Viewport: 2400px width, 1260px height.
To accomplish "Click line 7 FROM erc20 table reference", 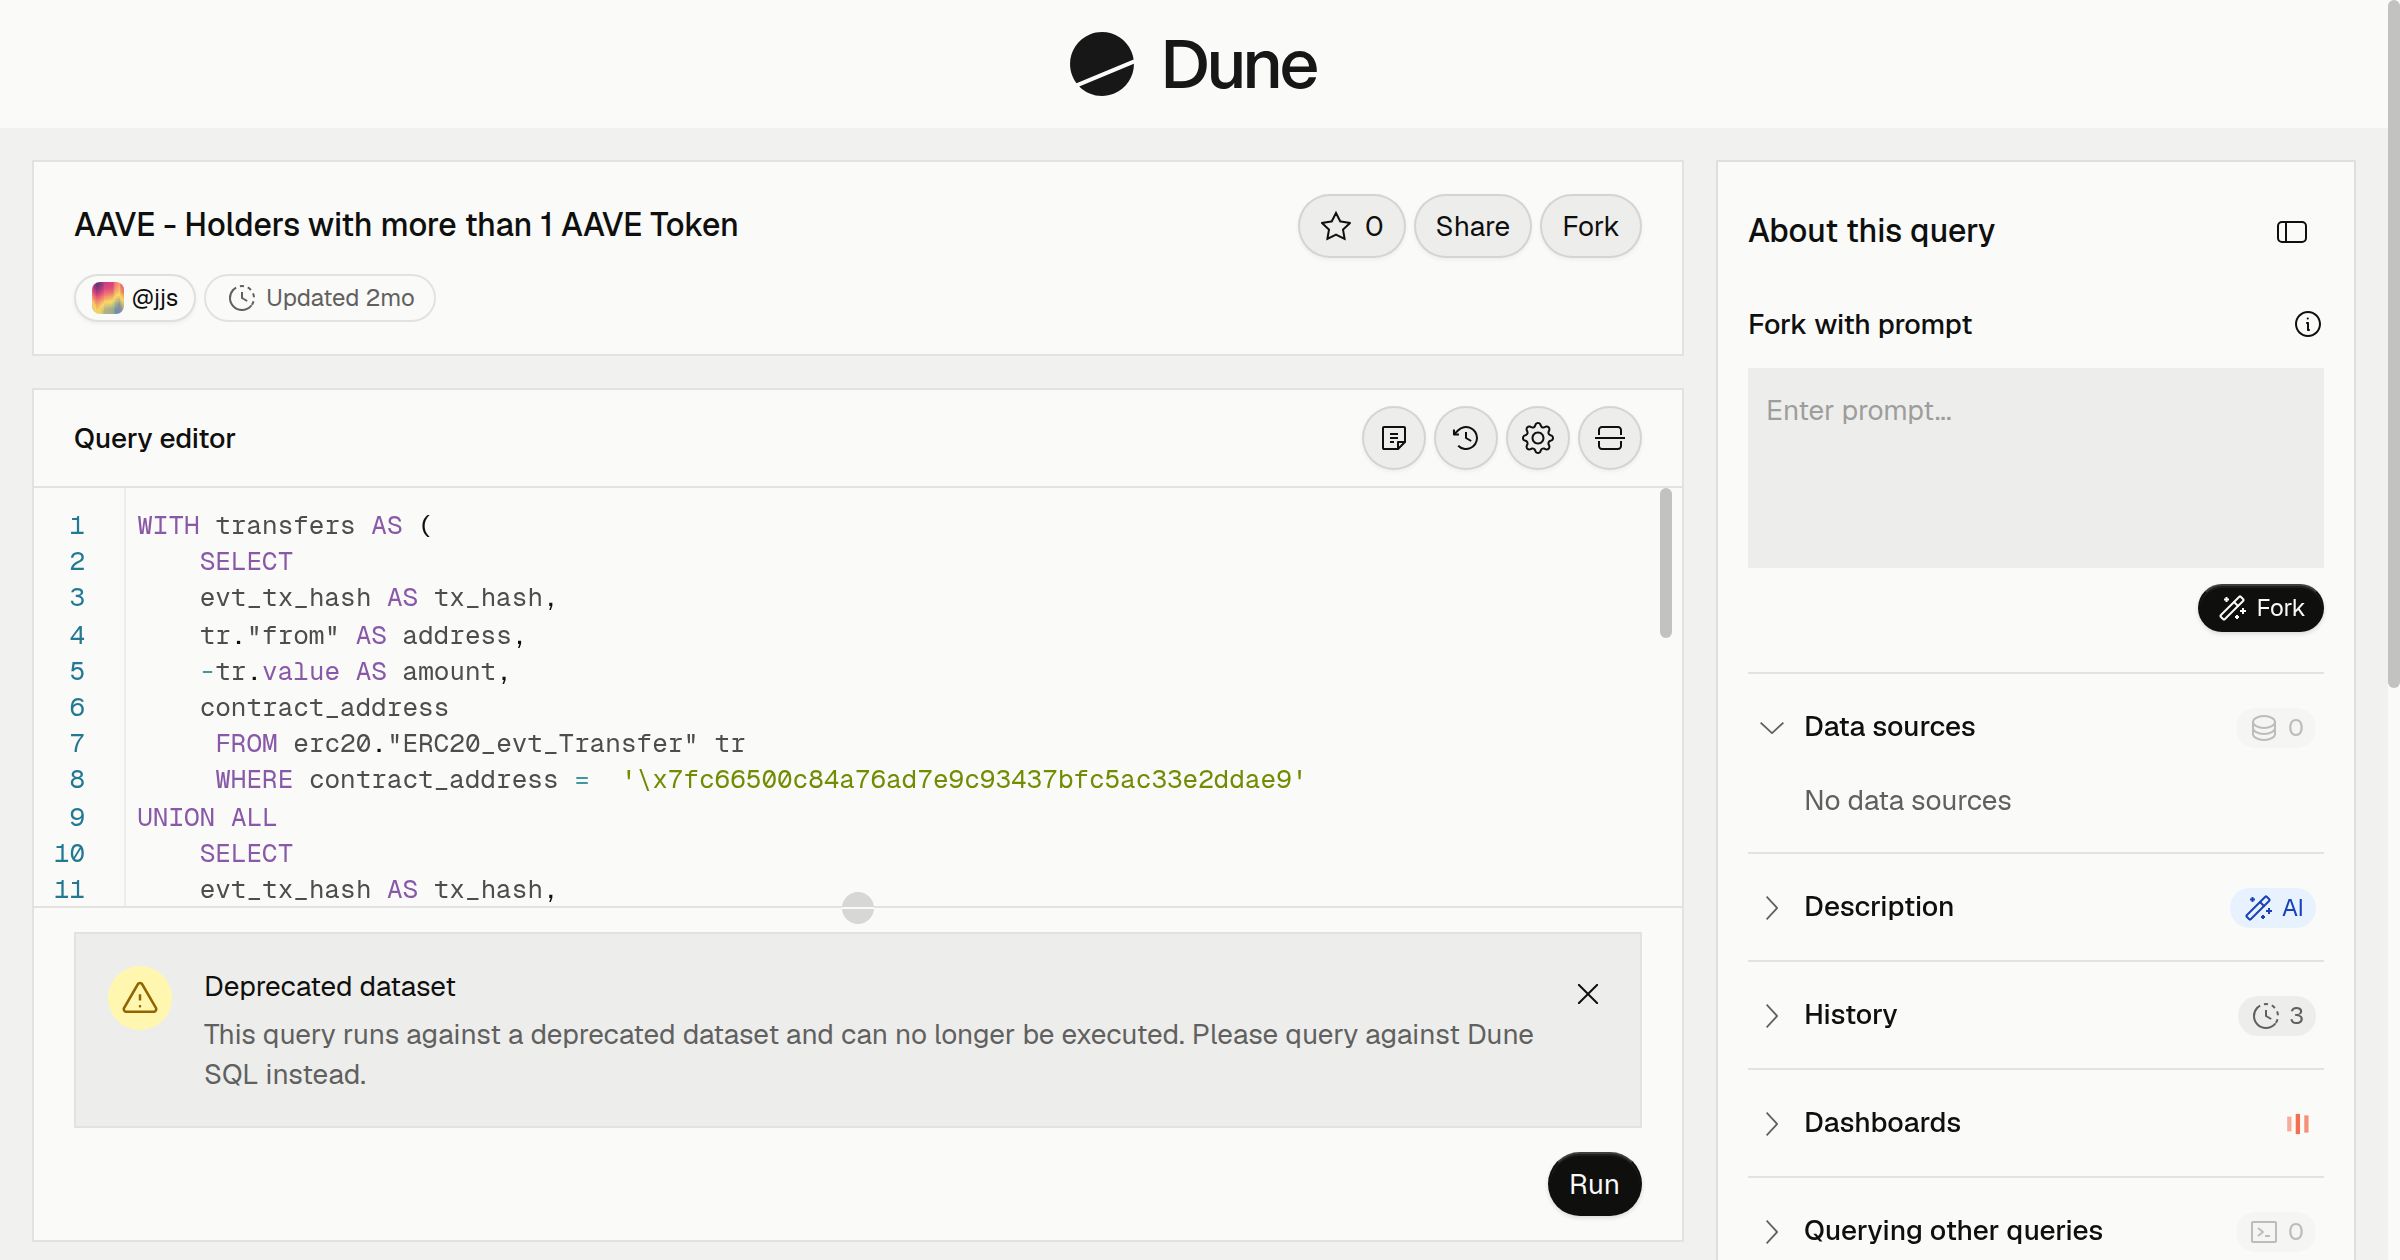I will 480,744.
